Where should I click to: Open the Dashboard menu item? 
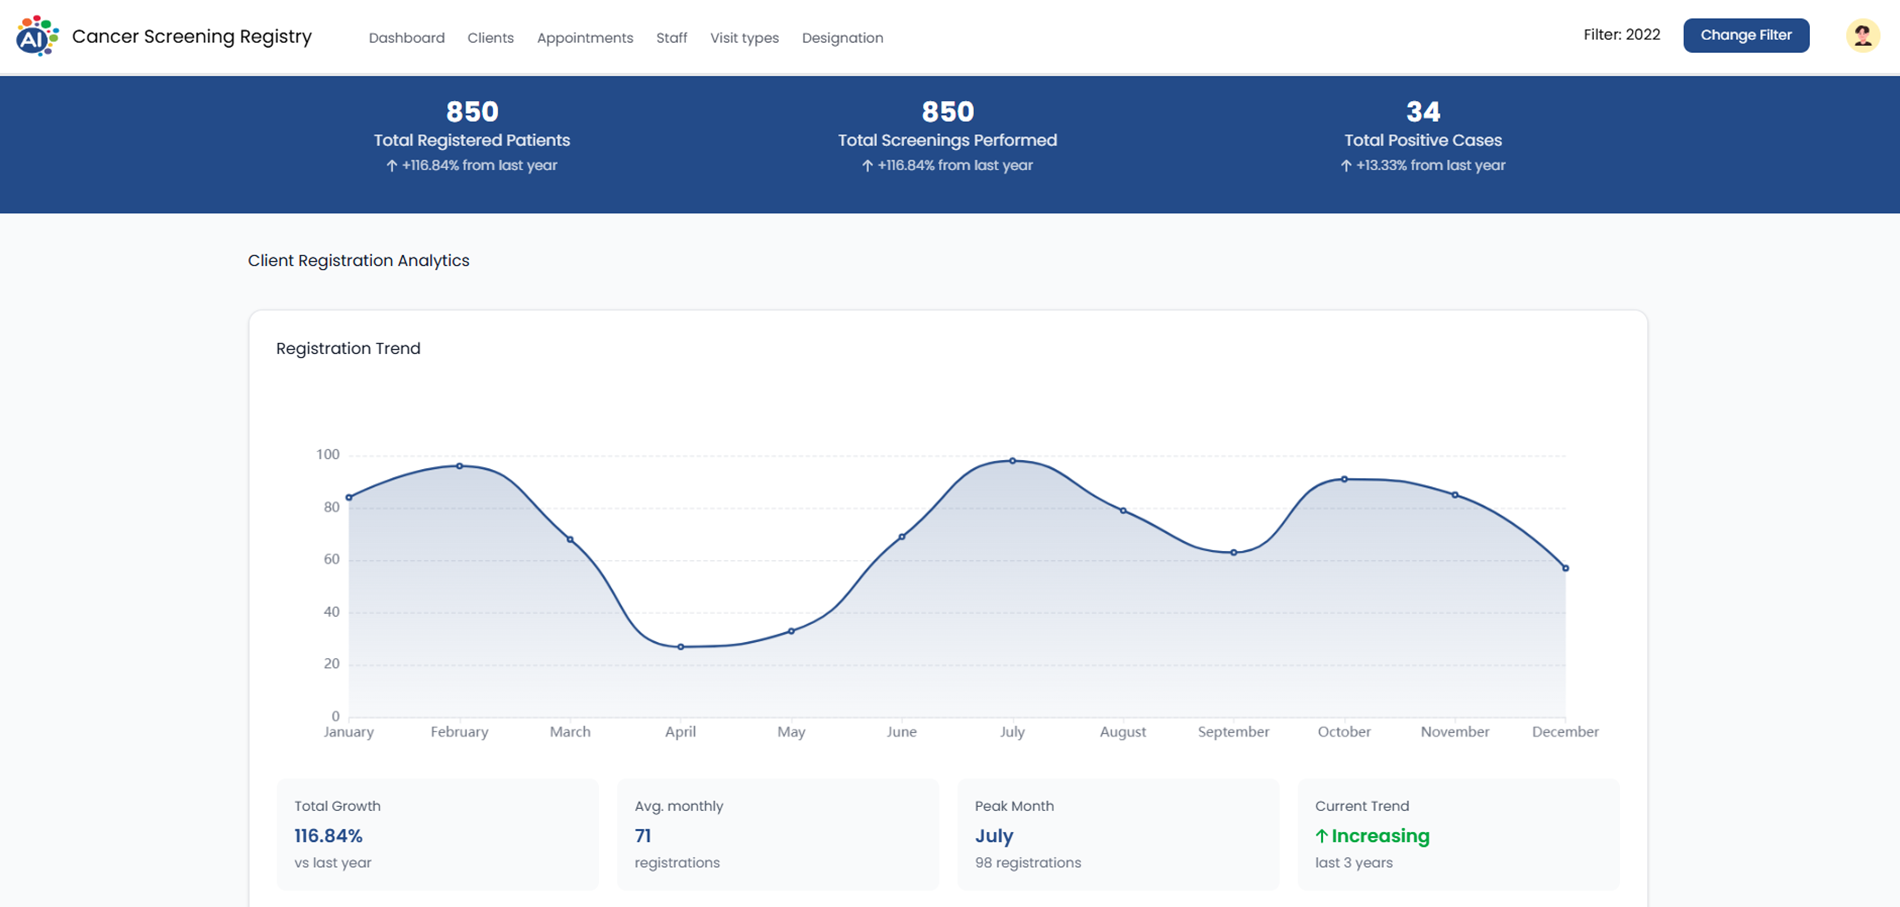click(406, 38)
